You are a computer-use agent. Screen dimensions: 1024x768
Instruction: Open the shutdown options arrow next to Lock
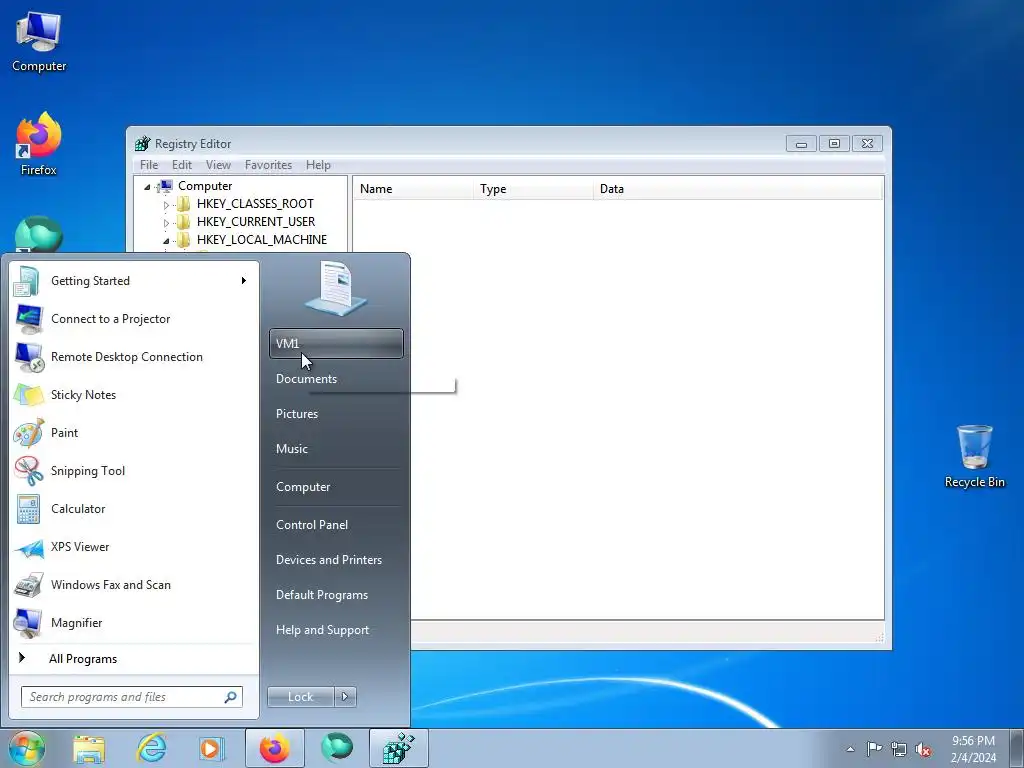[345, 697]
